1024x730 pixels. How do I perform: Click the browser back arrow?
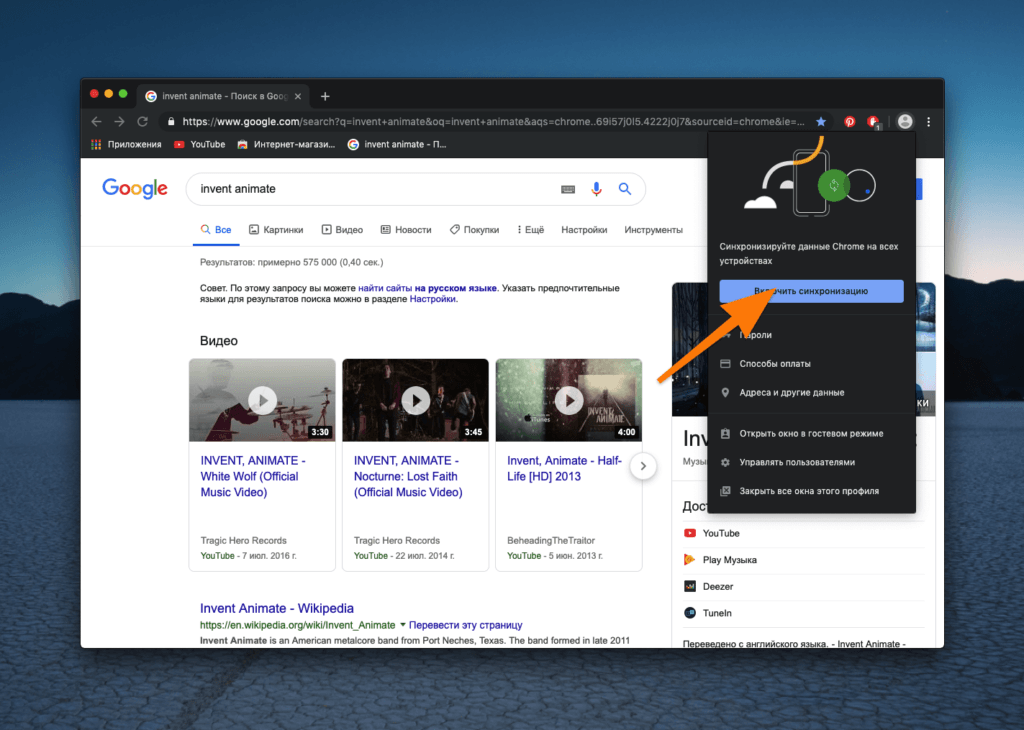97,121
